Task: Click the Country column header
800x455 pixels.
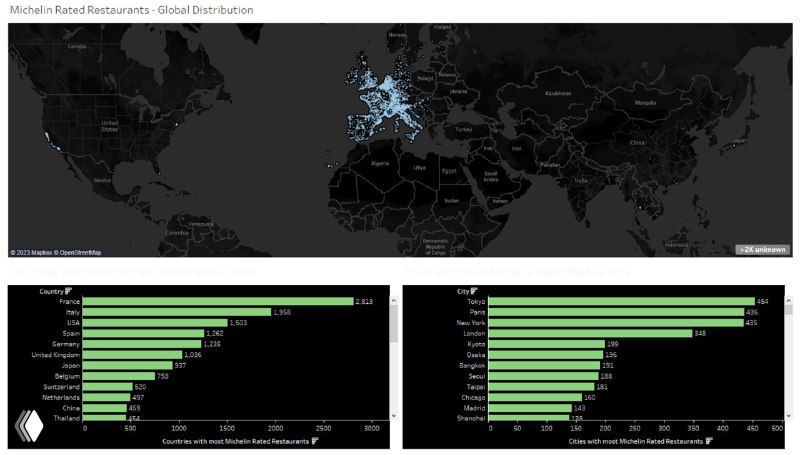Action: pyautogui.click(x=52, y=291)
